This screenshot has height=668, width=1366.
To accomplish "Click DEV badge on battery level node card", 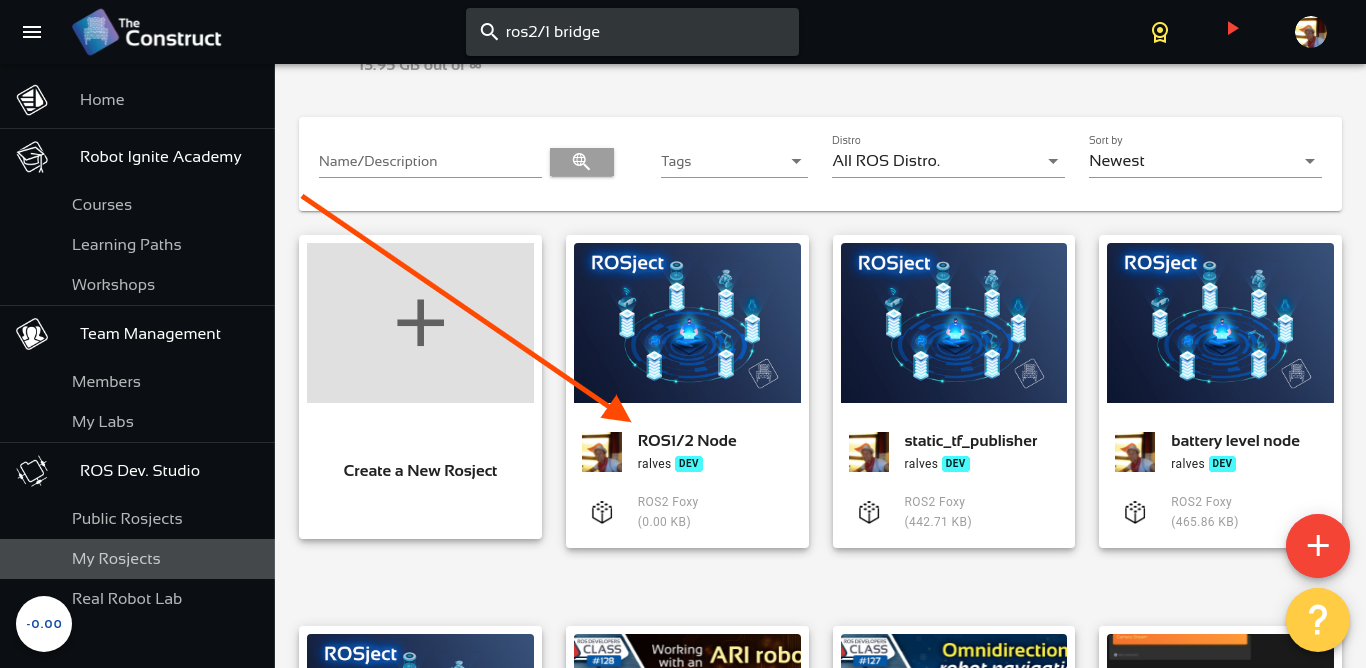I will coord(1222,464).
